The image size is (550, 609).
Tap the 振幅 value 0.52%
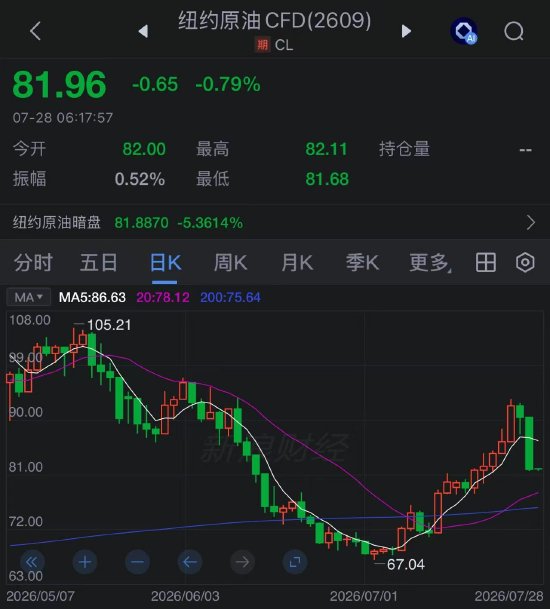(x=140, y=179)
